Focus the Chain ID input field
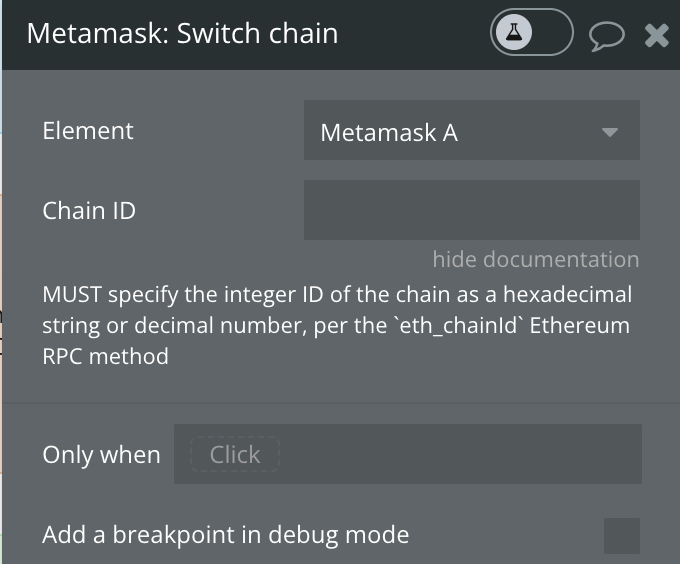680x564 pixels. (x=472, y=210)
